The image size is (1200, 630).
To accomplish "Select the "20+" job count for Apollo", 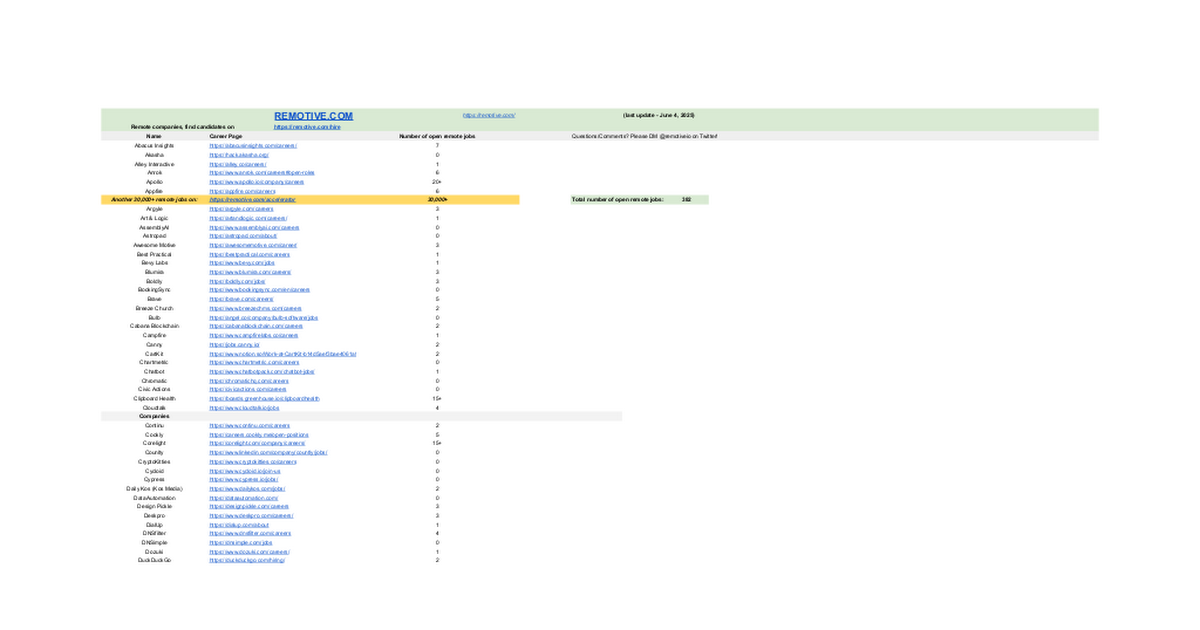I will click(437, 182).
